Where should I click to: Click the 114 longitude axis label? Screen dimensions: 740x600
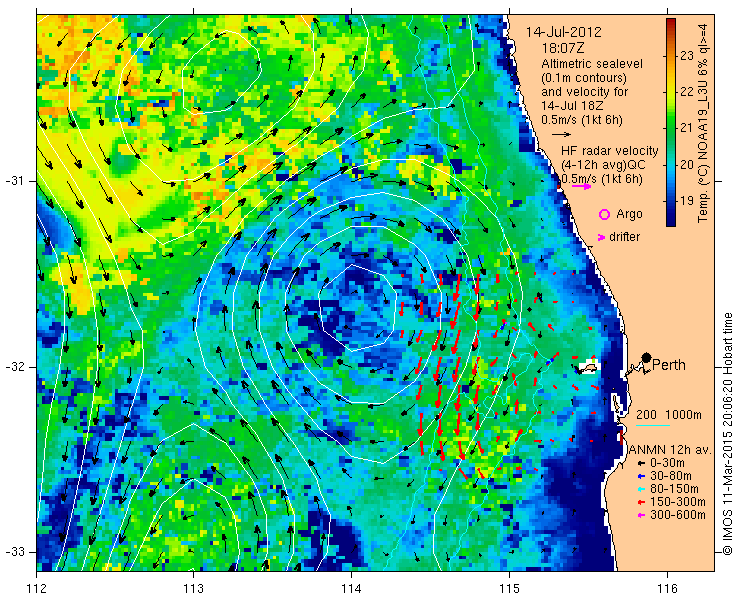(352, 589)
